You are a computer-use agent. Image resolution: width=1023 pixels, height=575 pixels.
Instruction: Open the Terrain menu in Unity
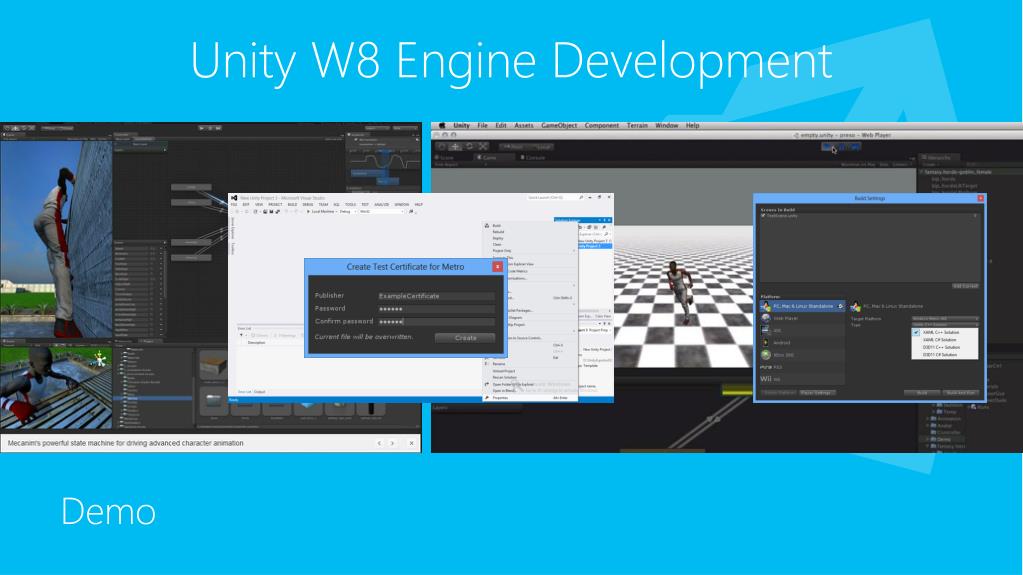[x=637, y=125]
